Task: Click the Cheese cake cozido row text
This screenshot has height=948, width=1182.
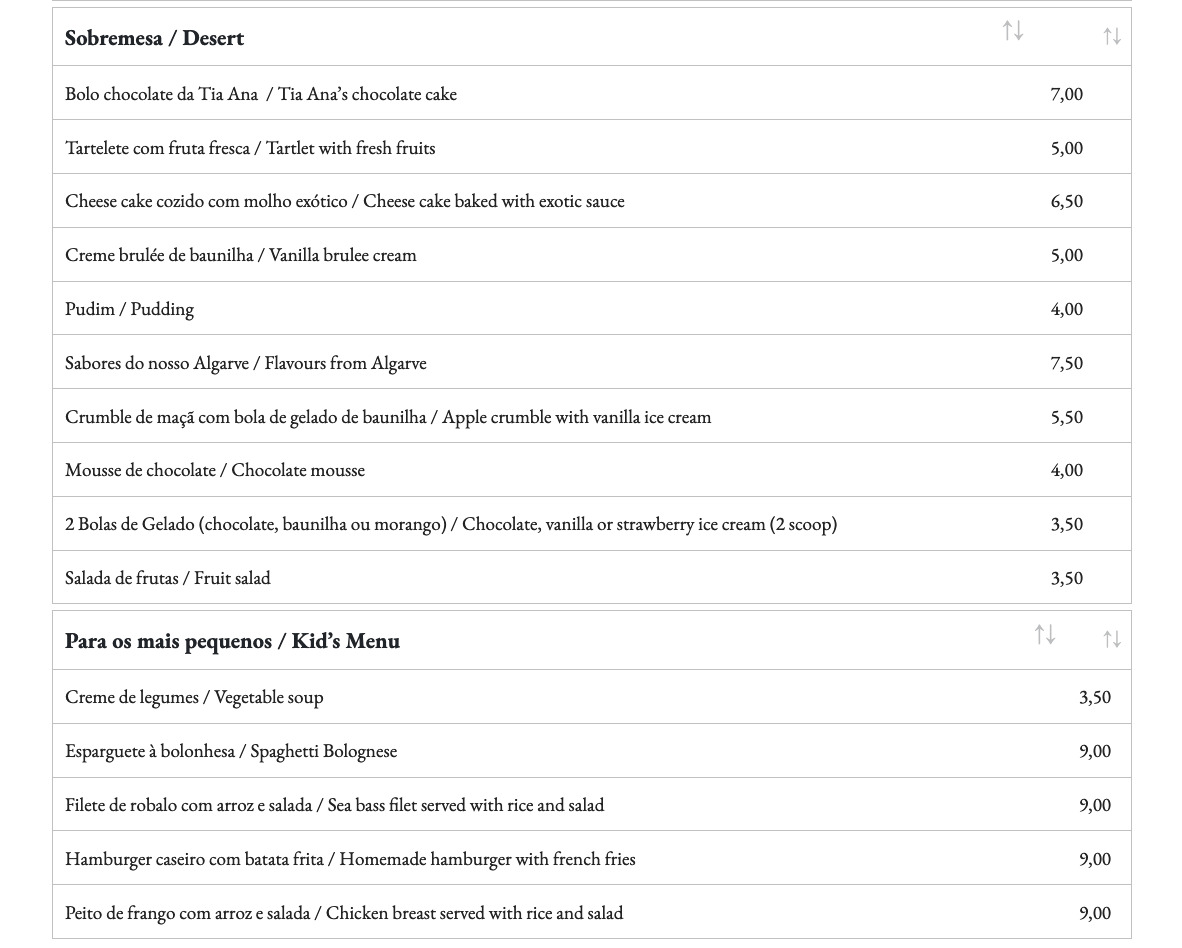Action: (x=344, y=201)
